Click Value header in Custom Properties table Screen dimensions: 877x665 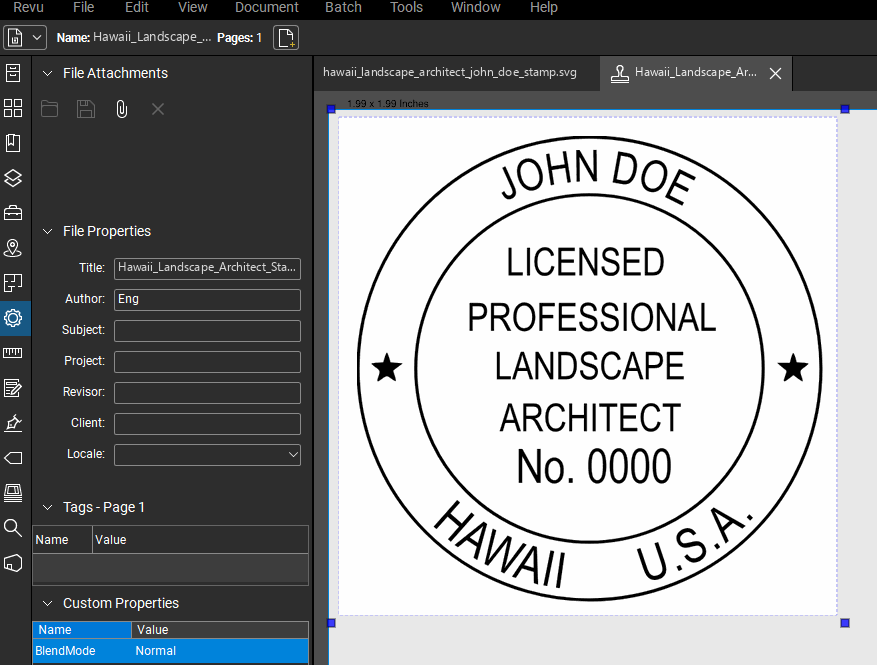point(220,630)
